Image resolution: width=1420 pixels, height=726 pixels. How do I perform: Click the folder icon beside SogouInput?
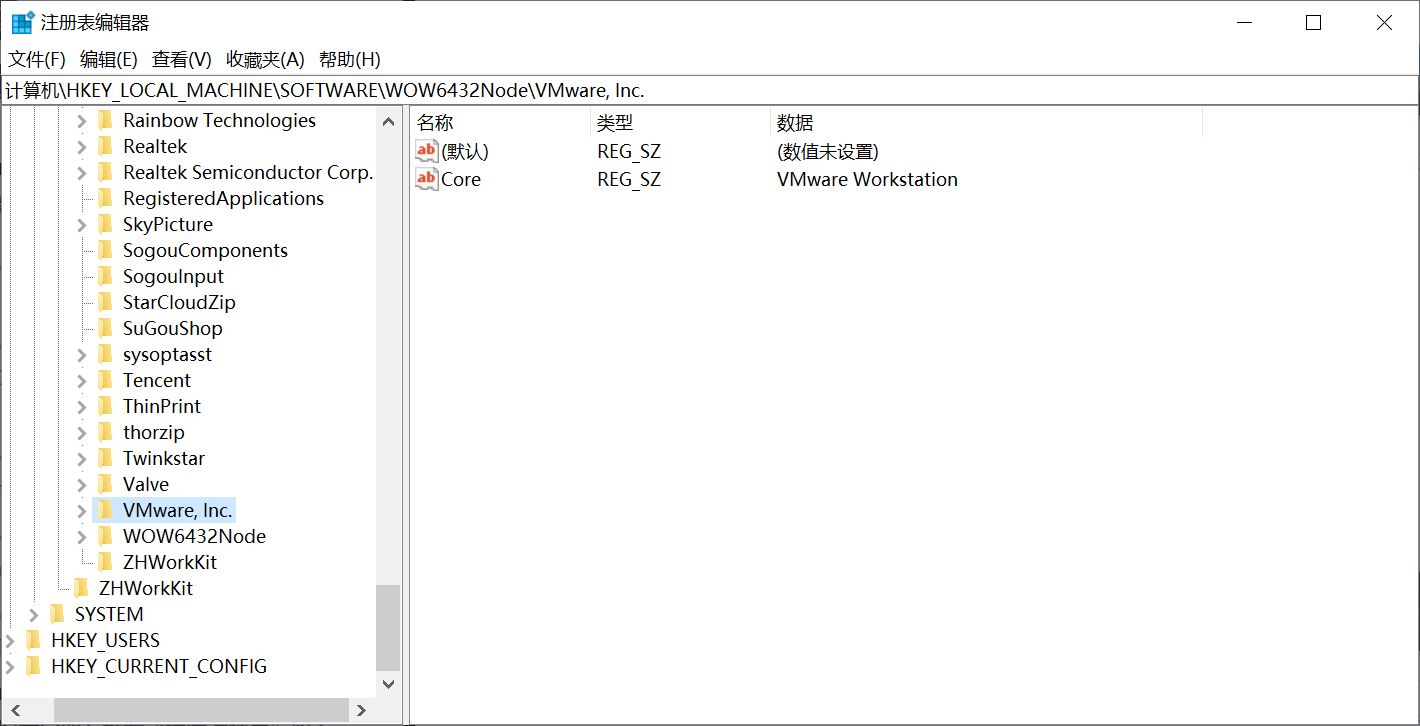105,276
